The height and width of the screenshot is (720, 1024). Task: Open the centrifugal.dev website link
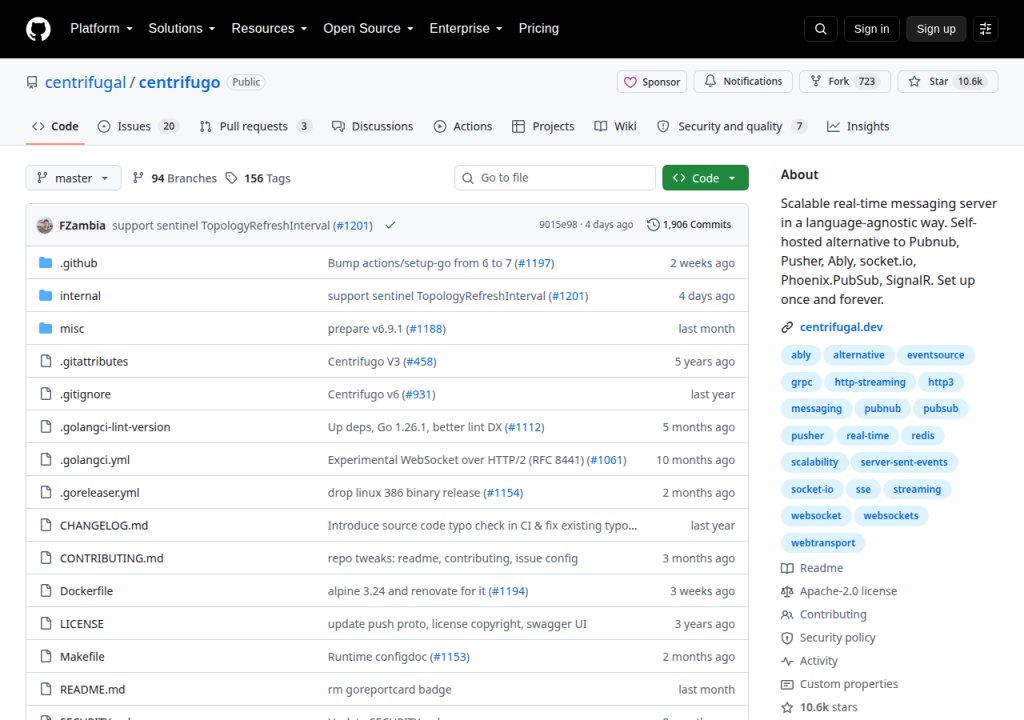[x=841, y=327]
